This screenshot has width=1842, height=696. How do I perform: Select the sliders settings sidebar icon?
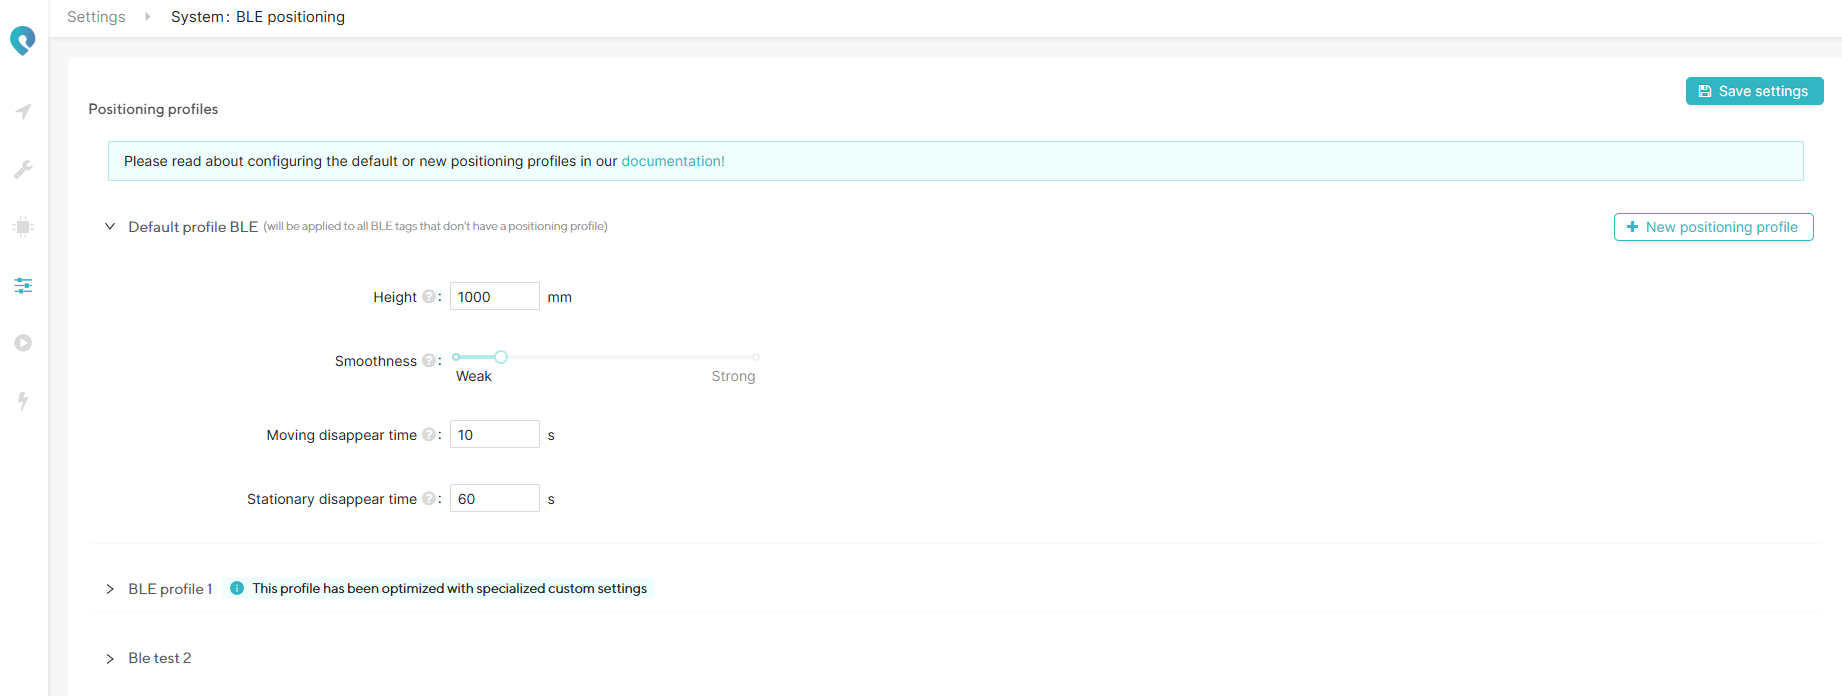coord(23,285)
